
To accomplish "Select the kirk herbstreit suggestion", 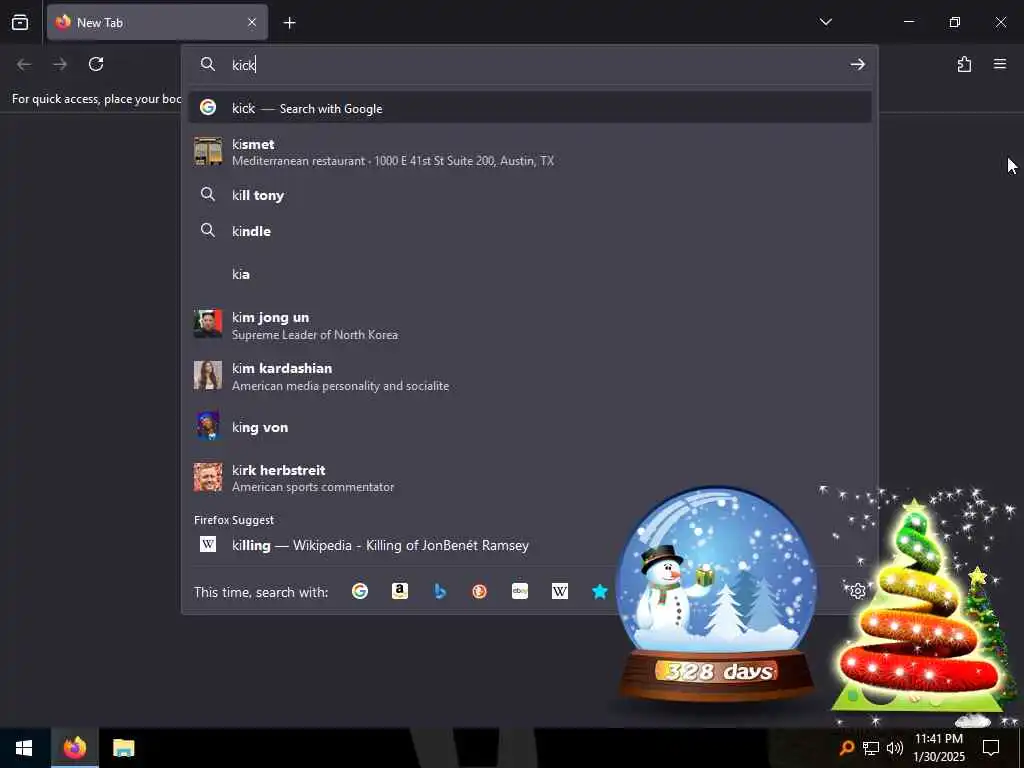I will [530, 478].
